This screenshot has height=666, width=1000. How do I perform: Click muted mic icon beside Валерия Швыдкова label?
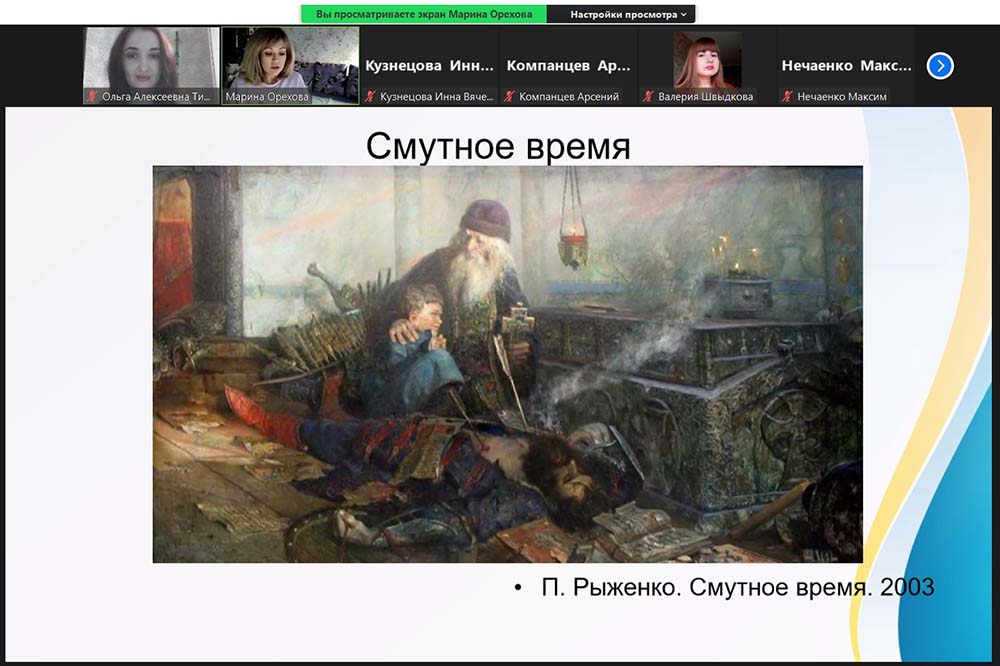[x=649, y=97]
